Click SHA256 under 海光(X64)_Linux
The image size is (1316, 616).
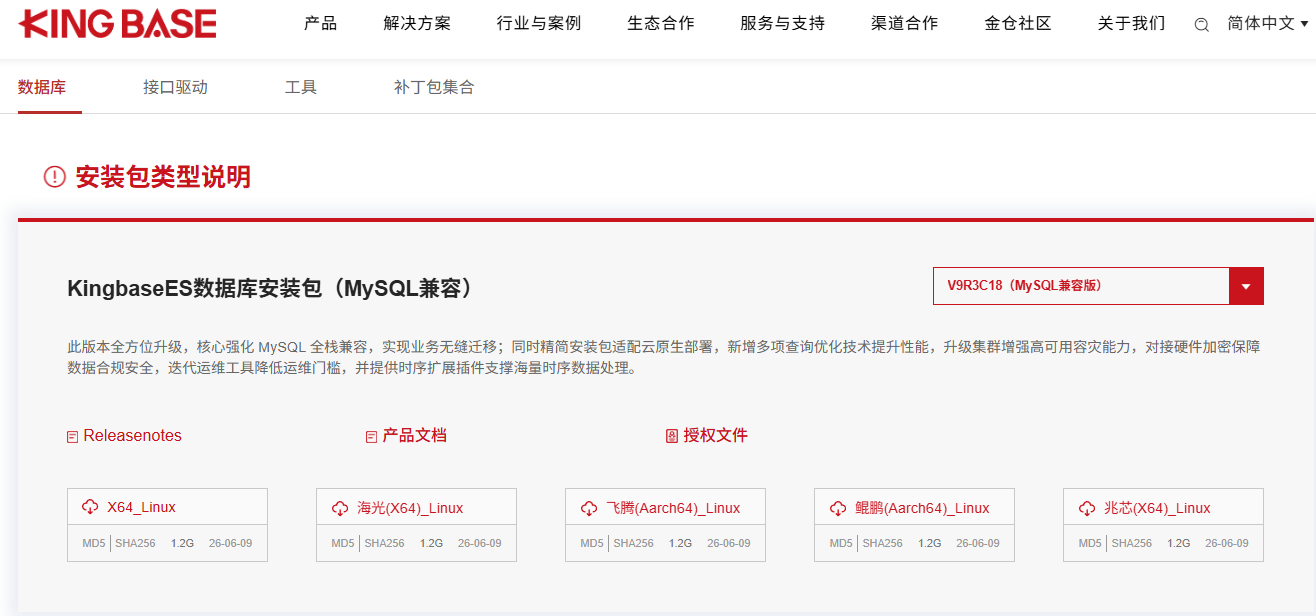[385, 543]
